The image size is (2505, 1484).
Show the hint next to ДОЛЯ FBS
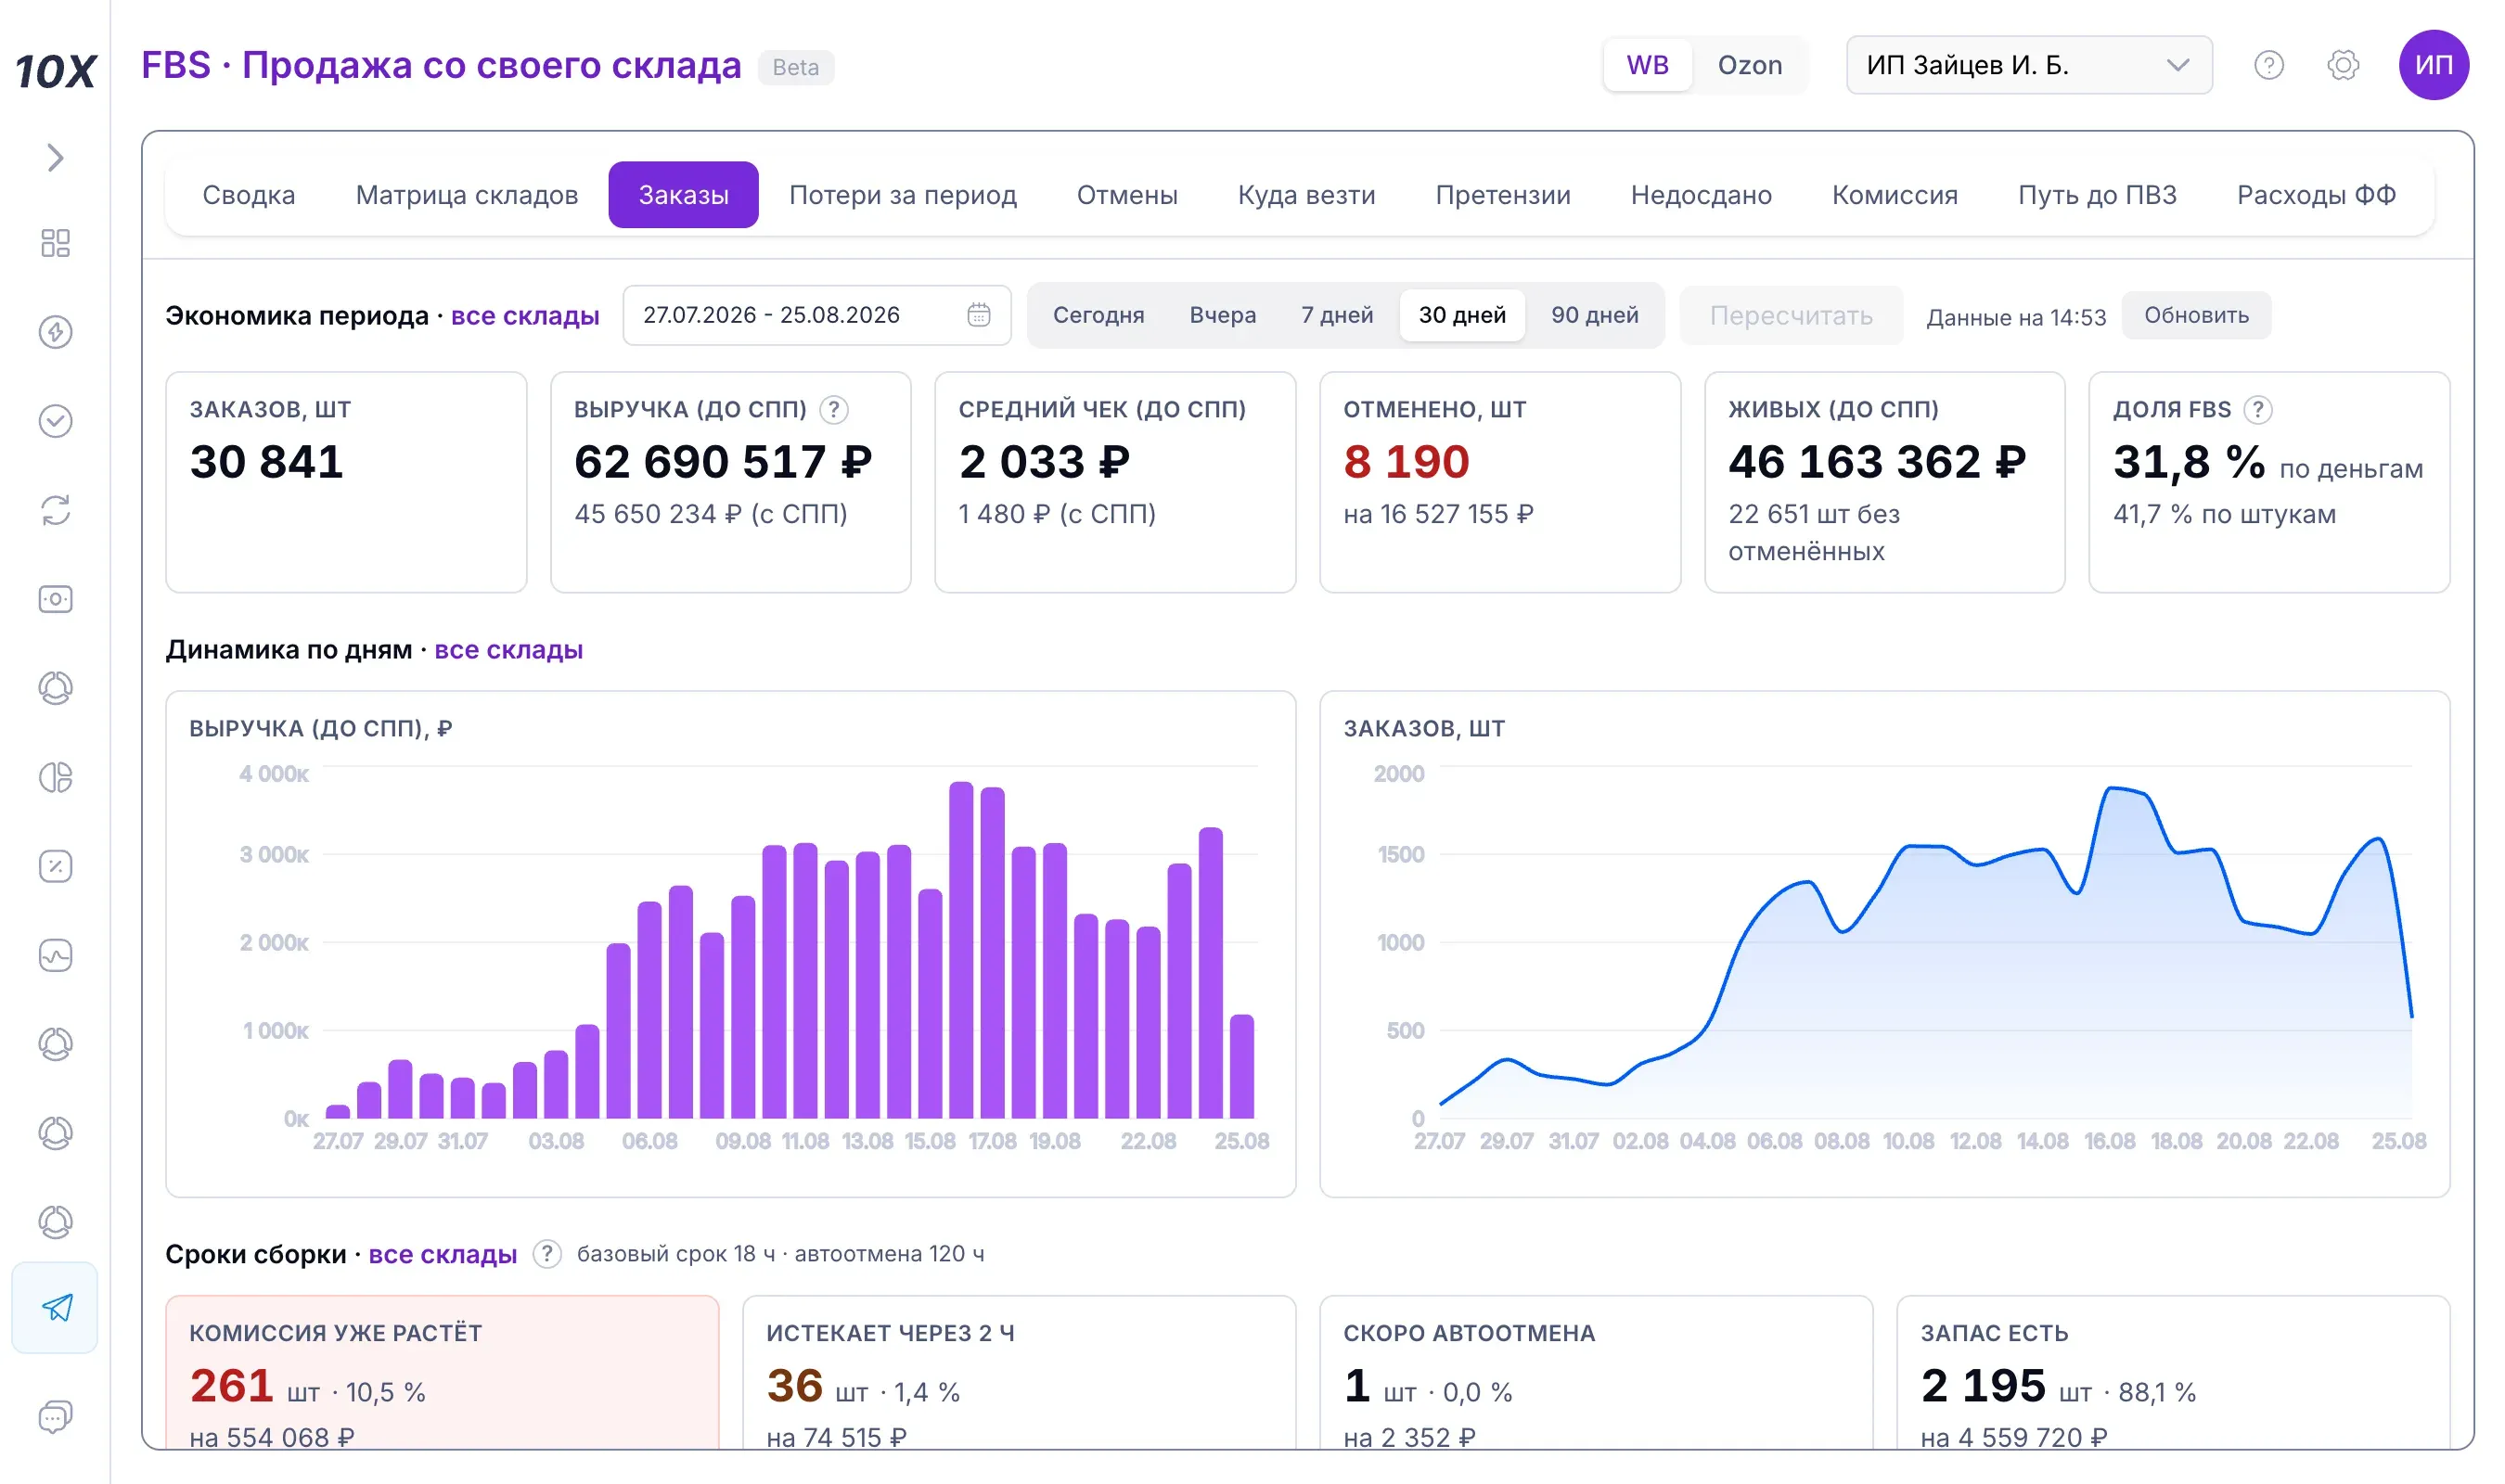[x=2257, y=410]
